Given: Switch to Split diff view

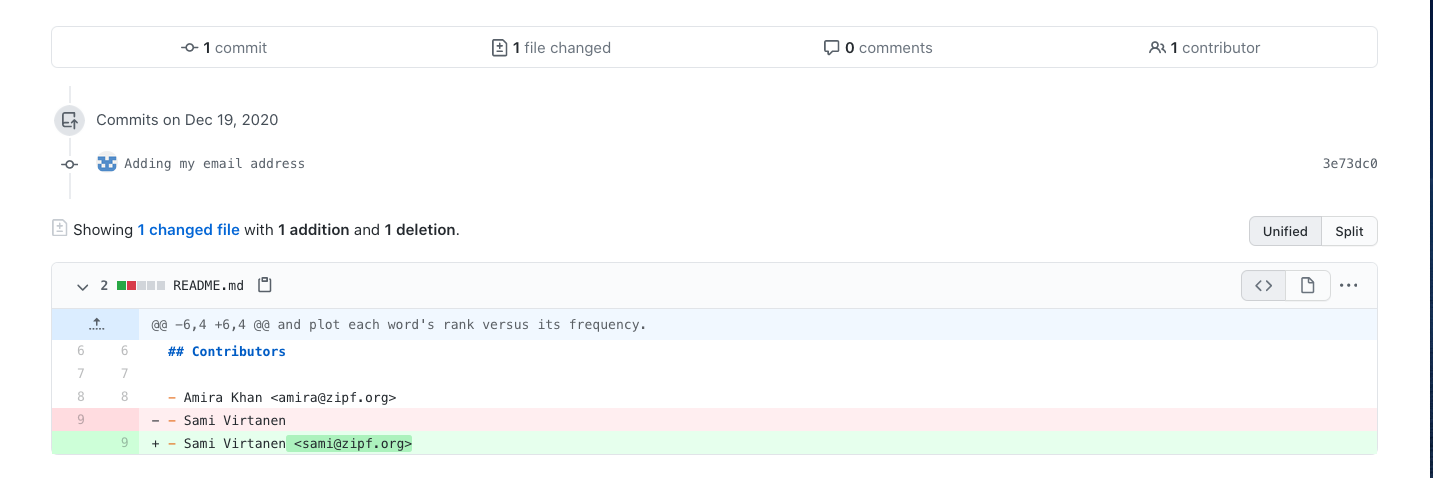Looking at the screenshot, I should (x=1349, y=231).
